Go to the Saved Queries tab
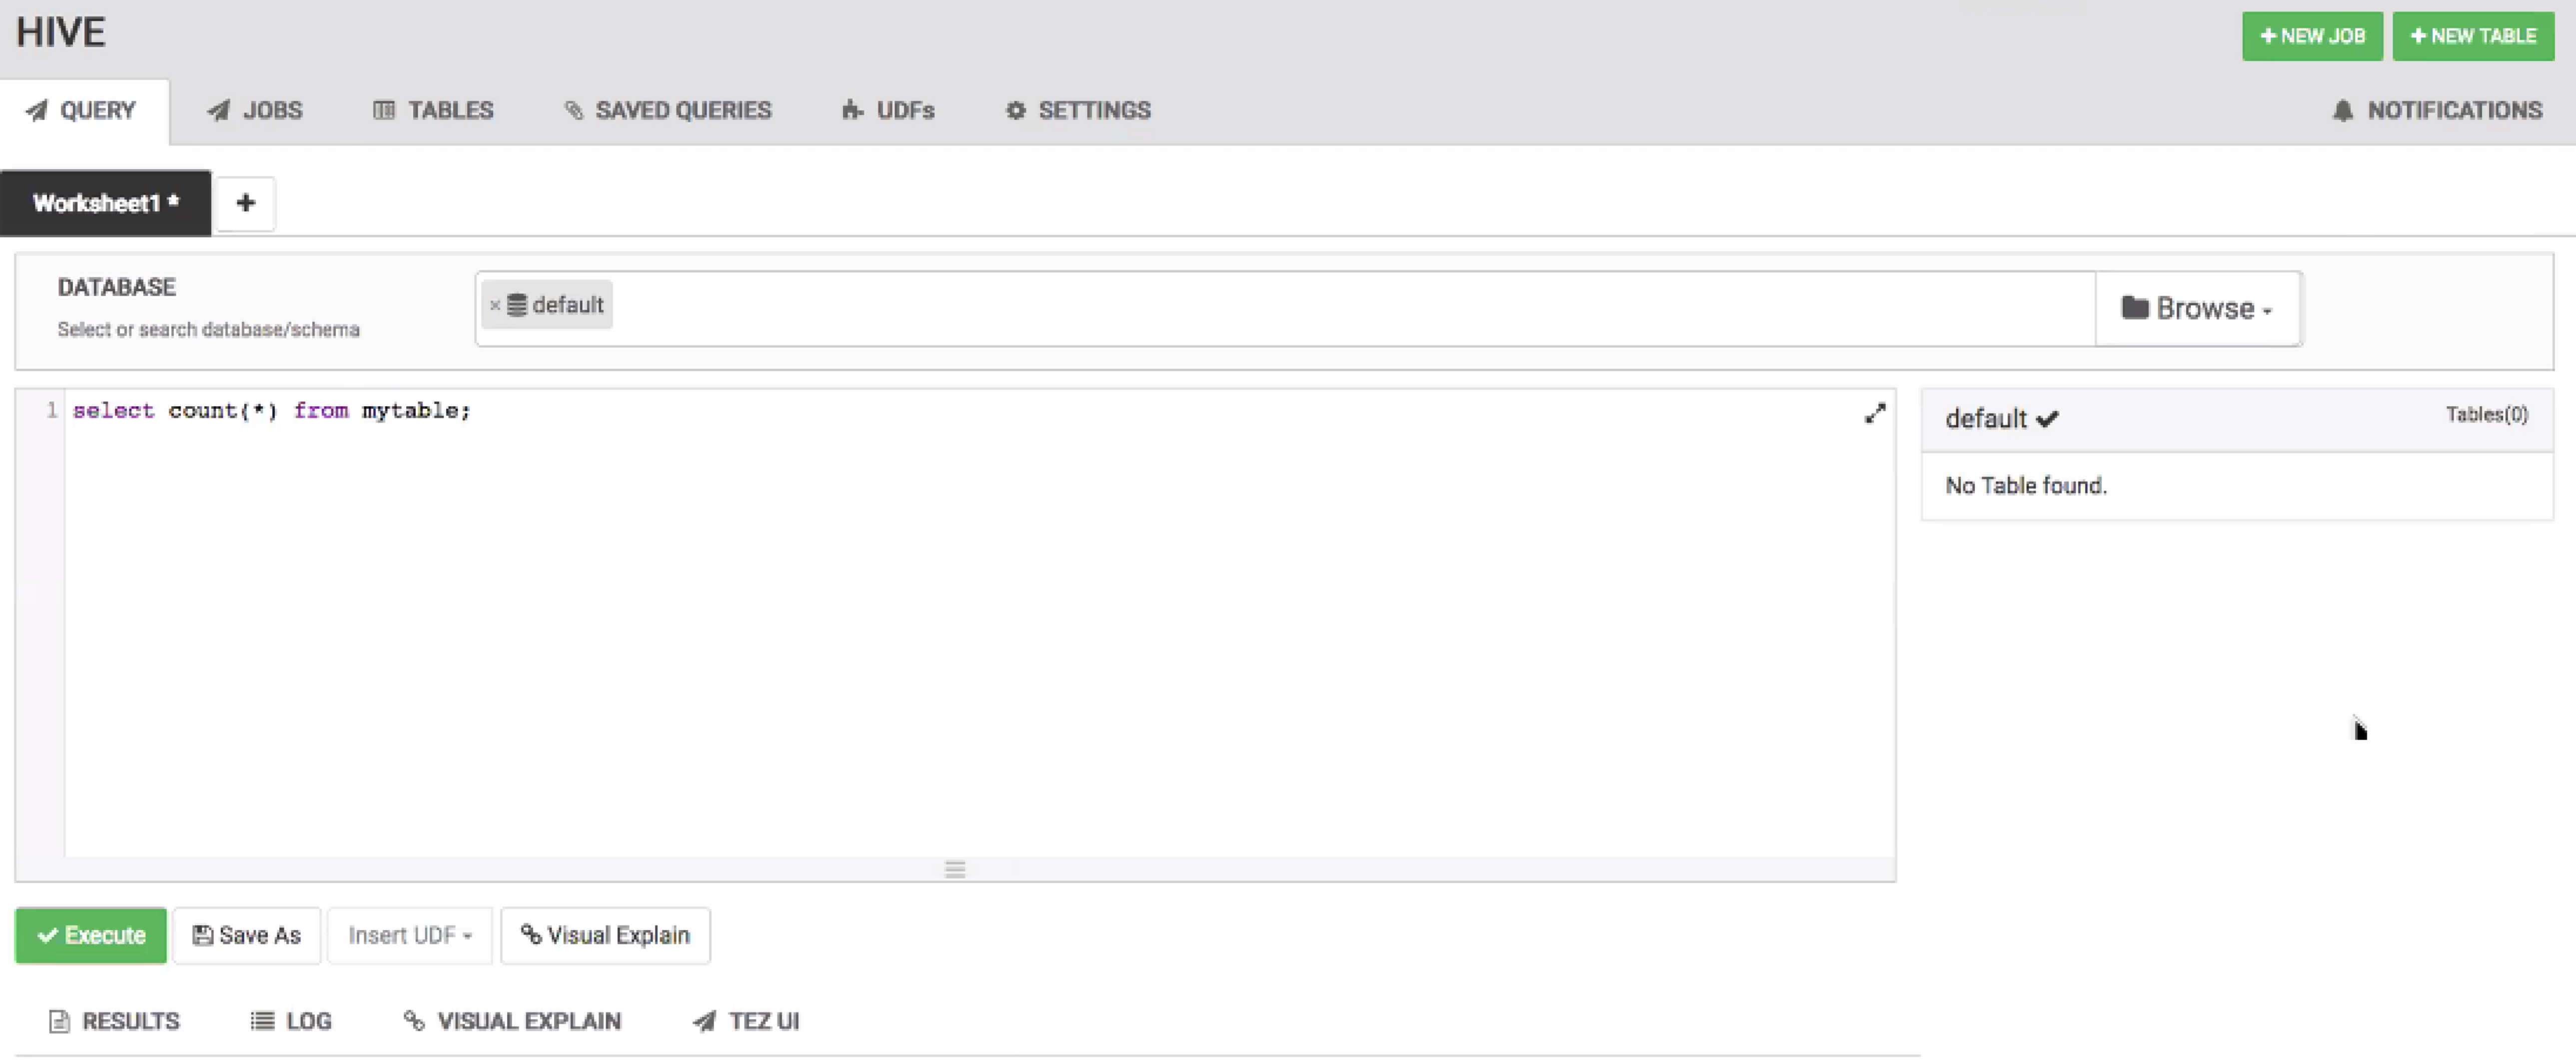Viewport: 2576px width, 1061px height. coord(667,110)
